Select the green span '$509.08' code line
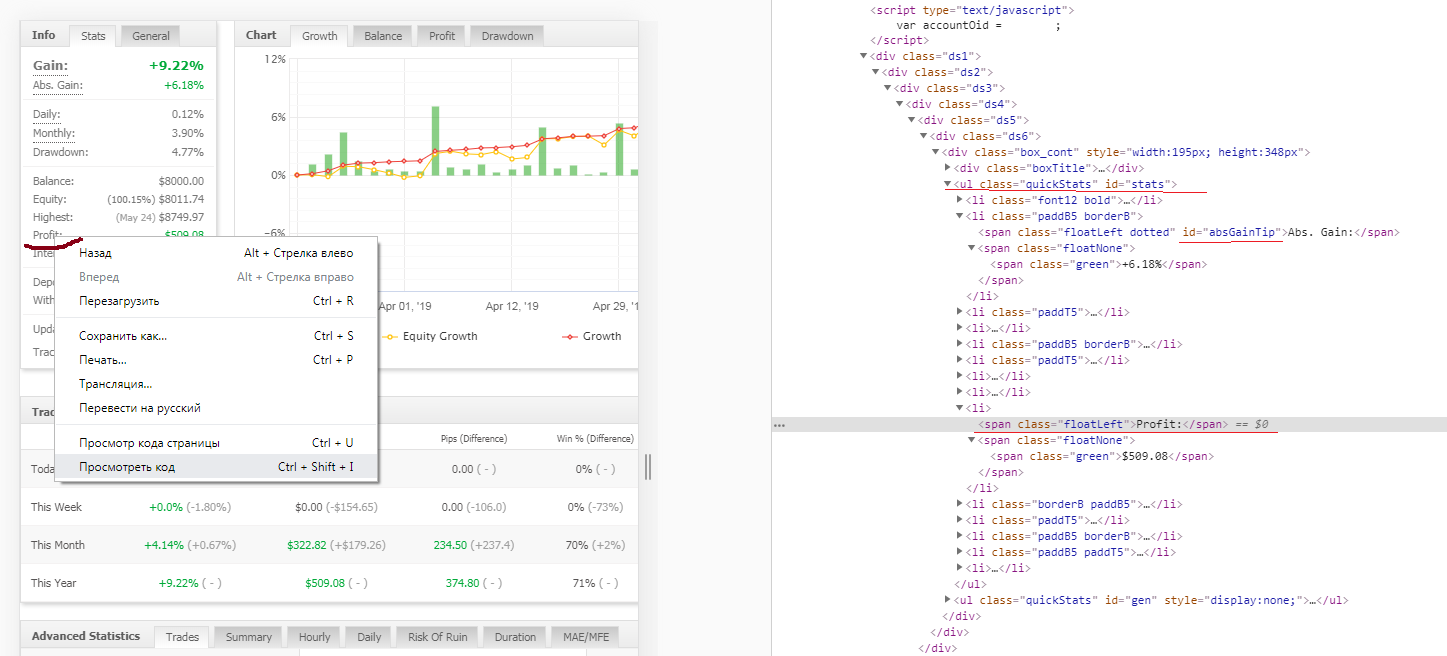The height and width of the screenshot is (656, 1447). [1102, 456]
